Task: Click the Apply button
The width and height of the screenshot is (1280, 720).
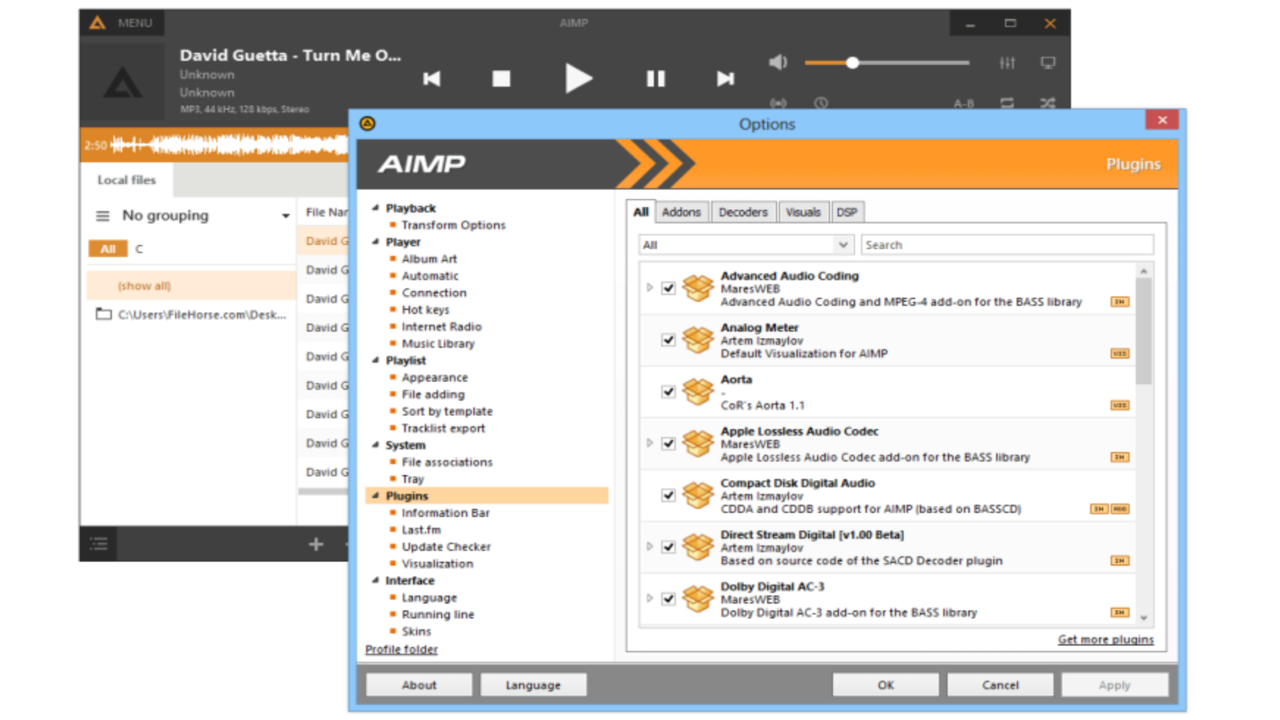Action: (x=1114, y=684)
